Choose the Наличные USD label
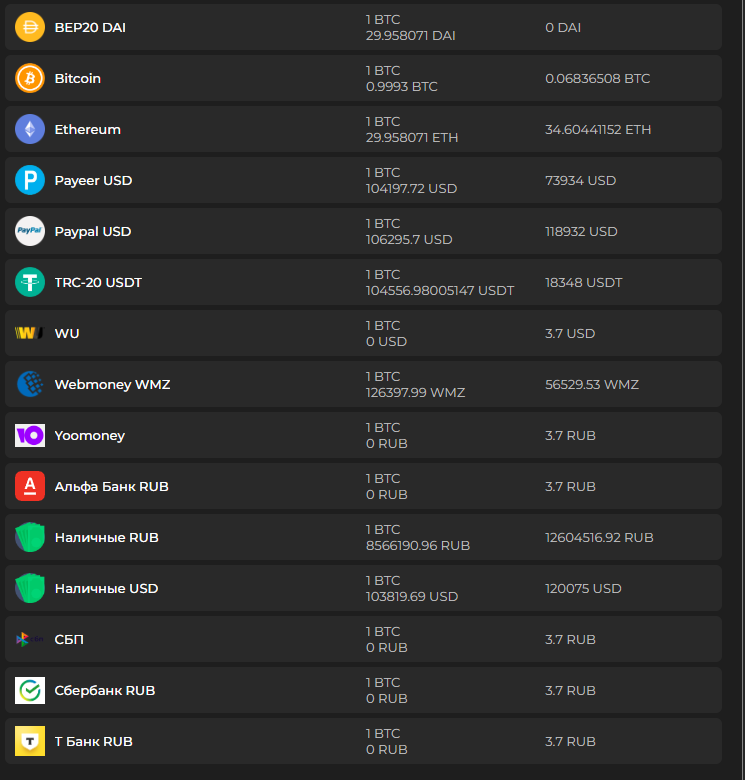 (x=106, y=588)
